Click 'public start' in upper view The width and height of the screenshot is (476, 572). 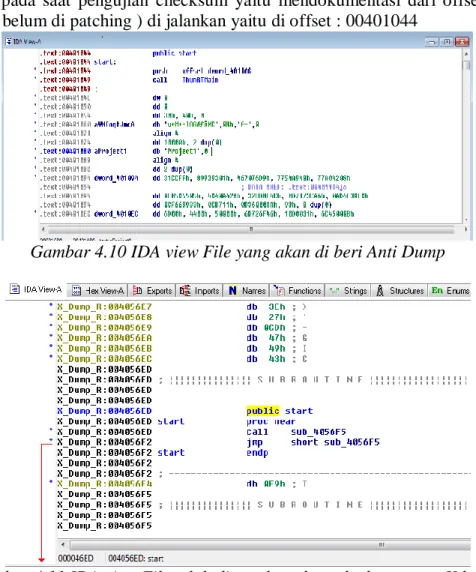coord(174,53)
